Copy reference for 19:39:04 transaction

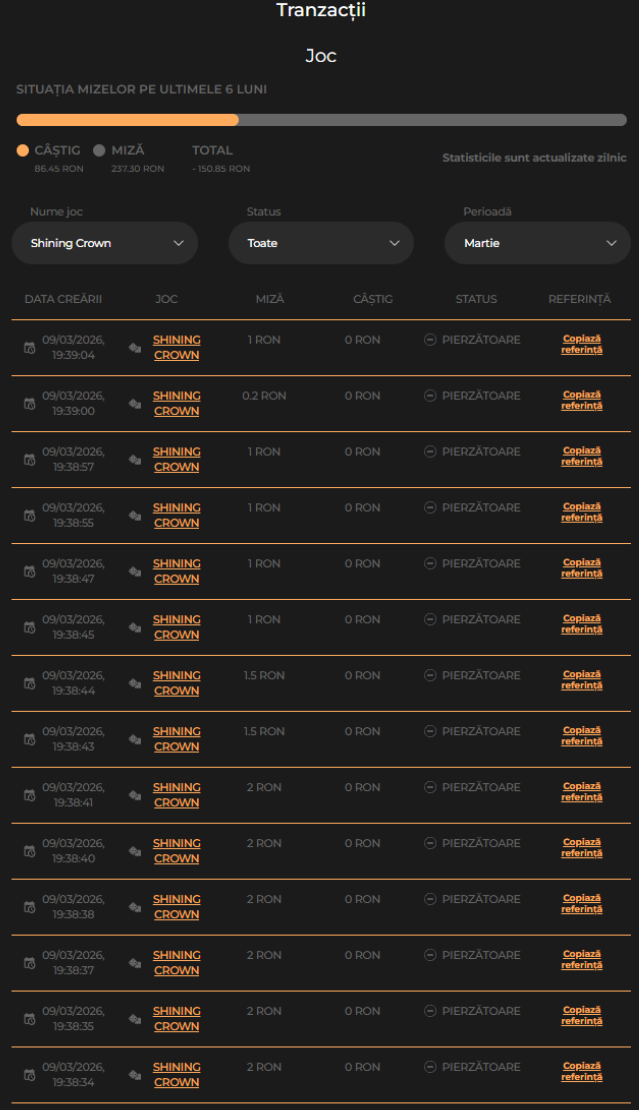click(582, 345)
